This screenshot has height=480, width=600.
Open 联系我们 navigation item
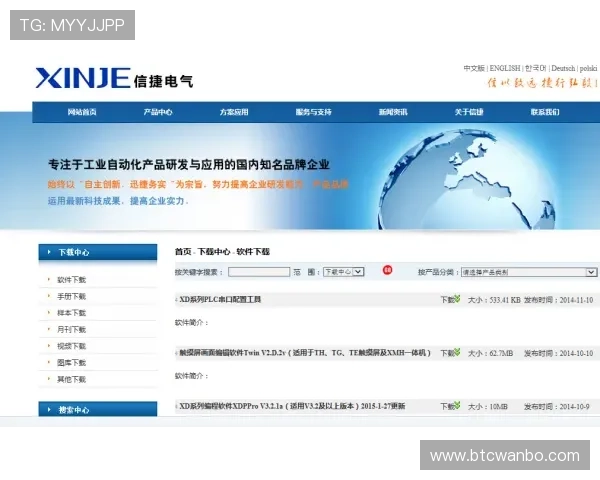545,112
